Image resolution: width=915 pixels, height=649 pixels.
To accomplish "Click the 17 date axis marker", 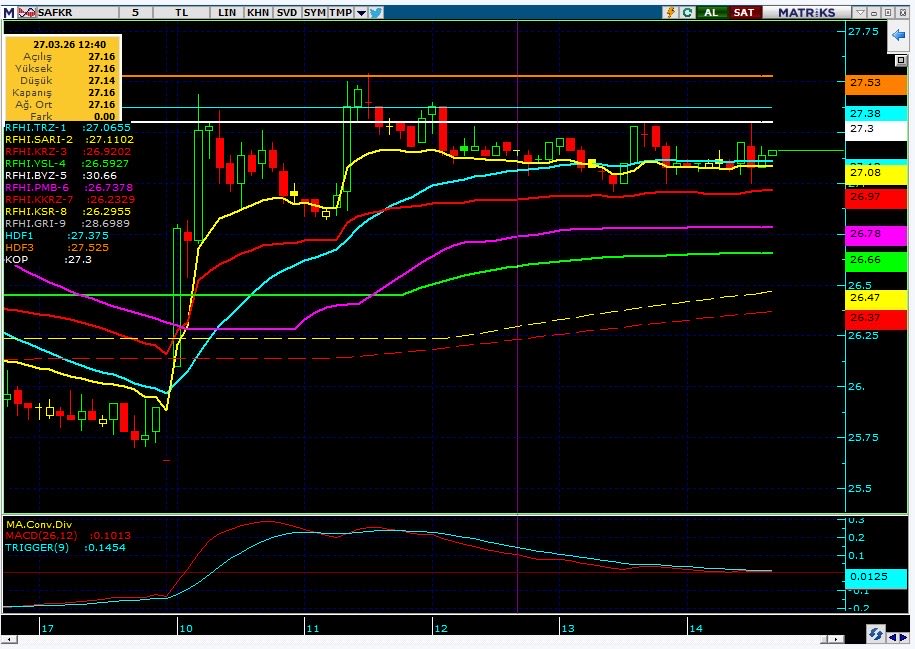I will click(x=47, y=629).
